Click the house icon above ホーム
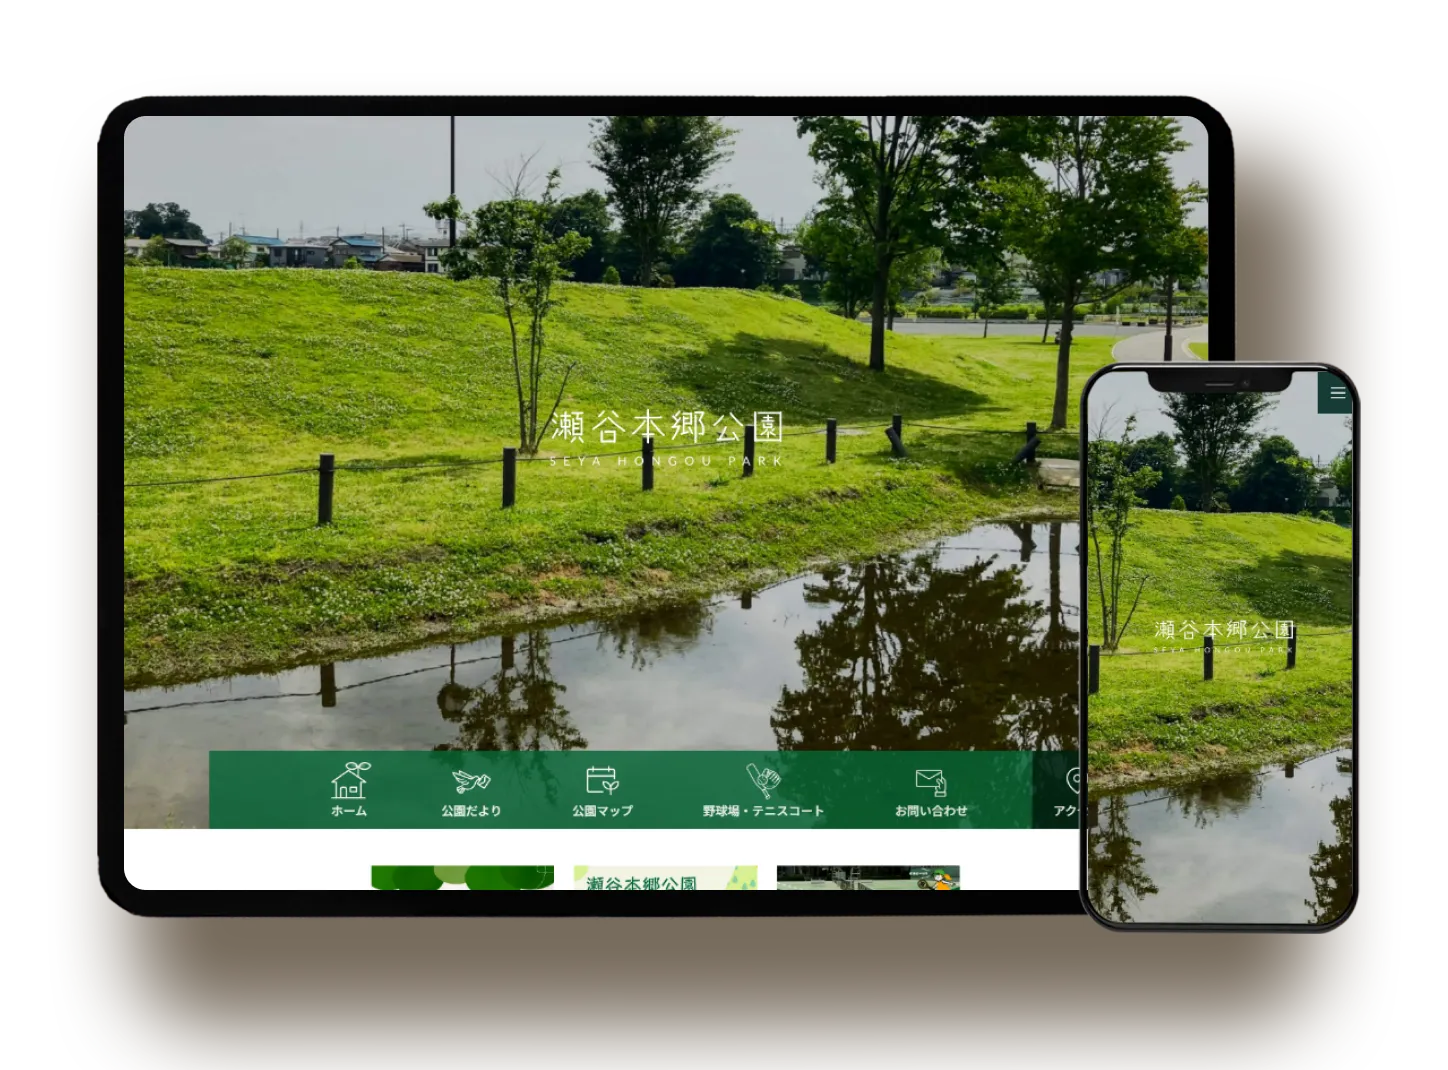Screen dimensions: 1448x1070 coord(349,779)
